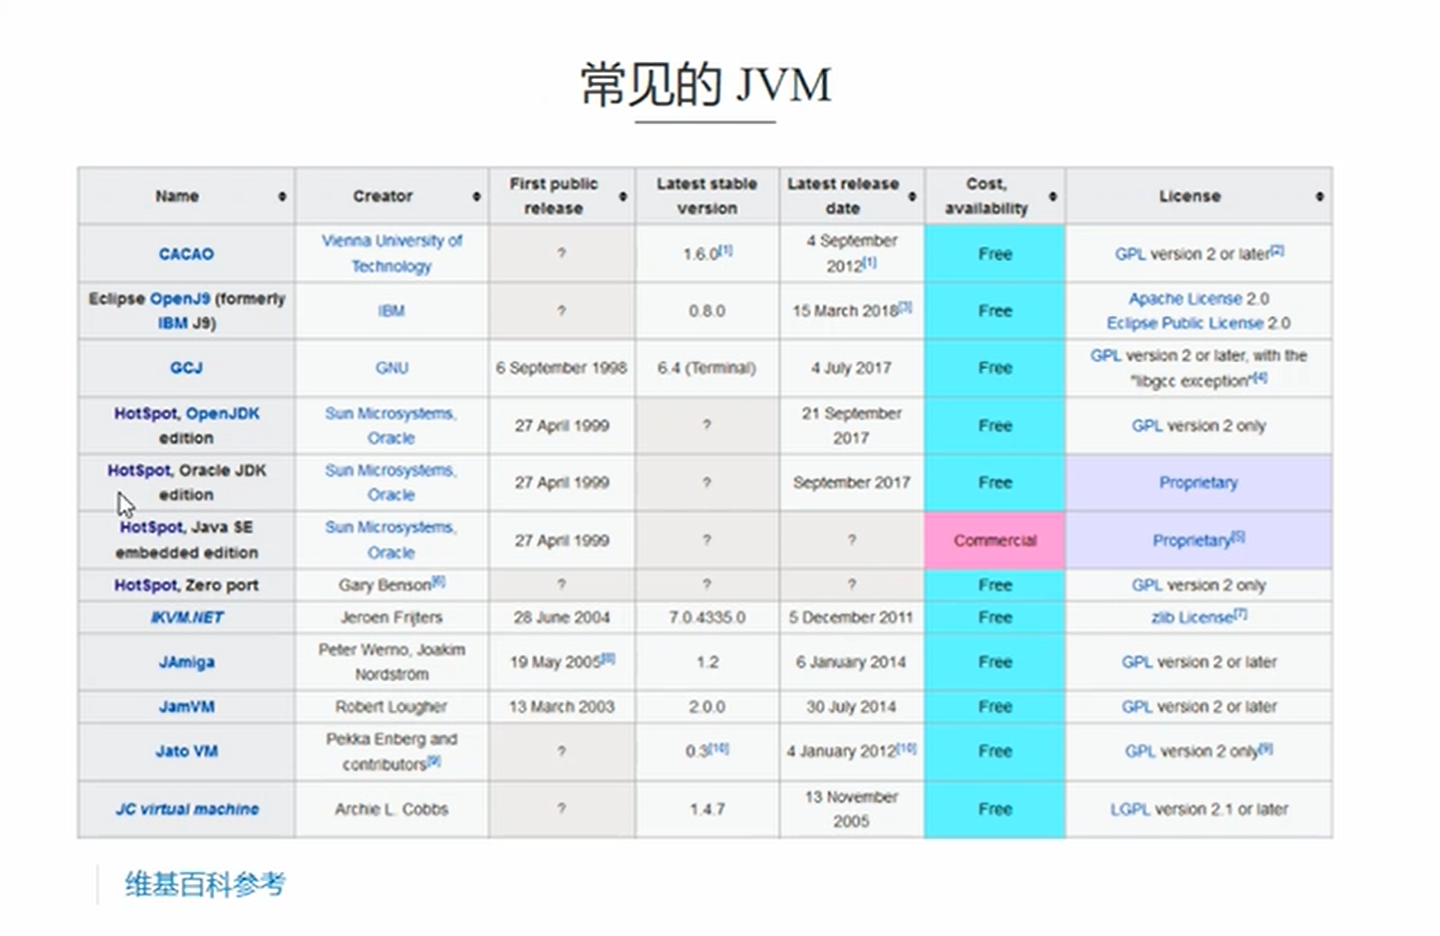Select the Gary Benson creator cell

(x=392, y=585)
